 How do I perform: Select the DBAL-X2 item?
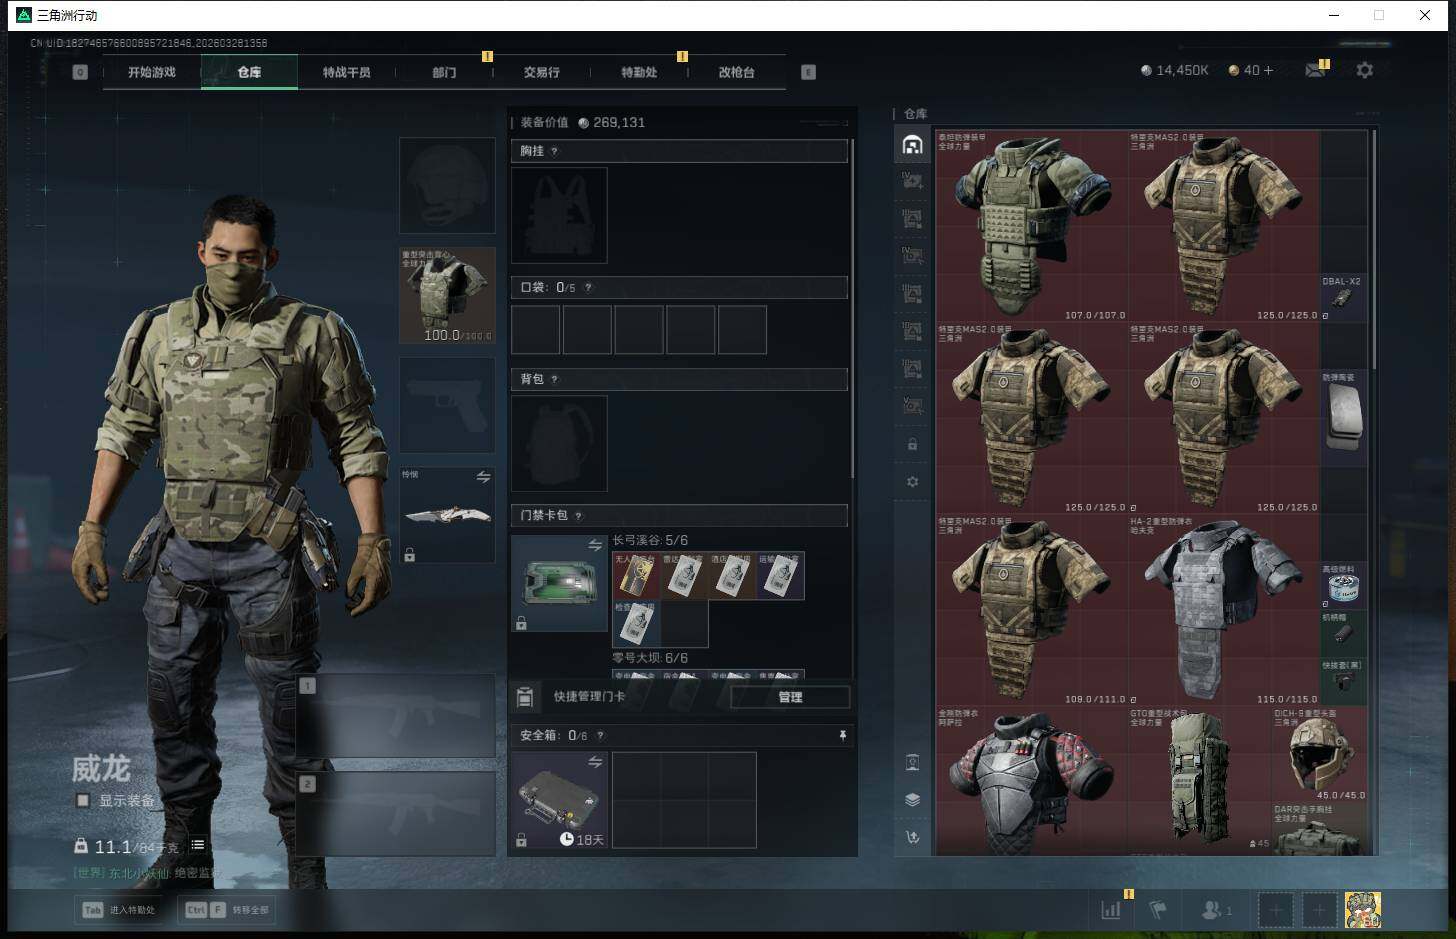(x=1343, y=298)
